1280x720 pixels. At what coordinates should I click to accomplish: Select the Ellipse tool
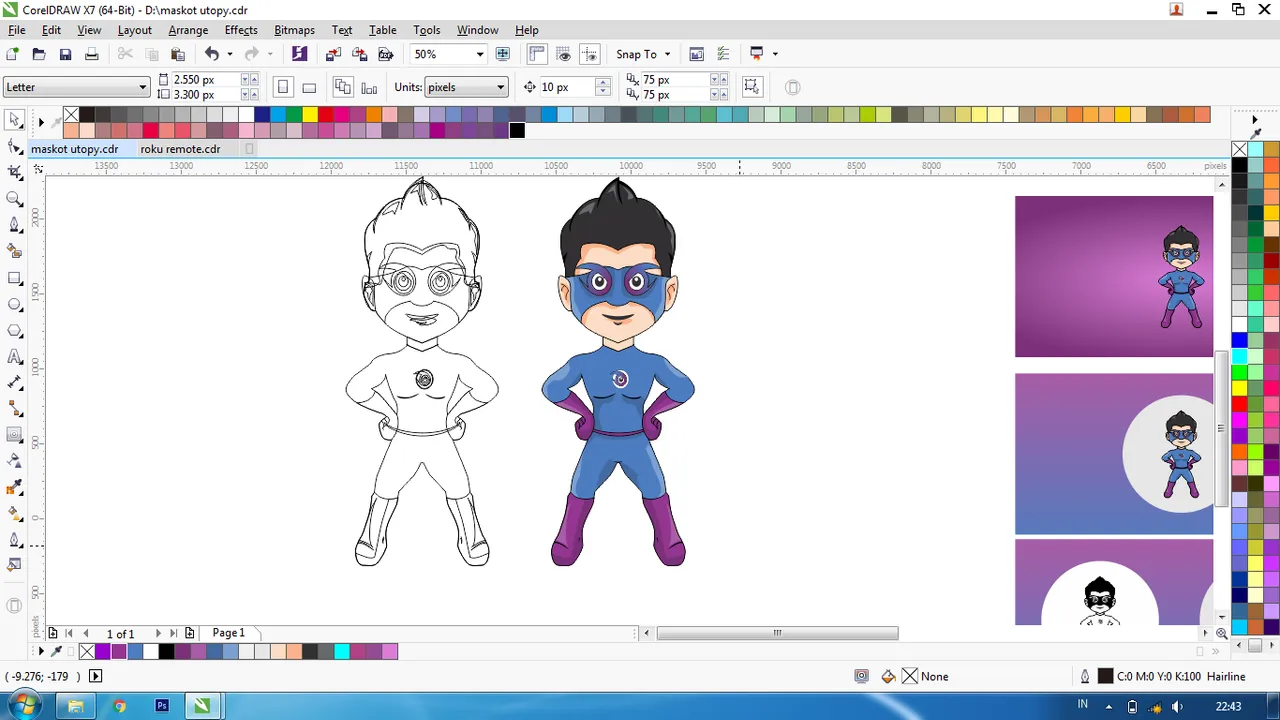14,304
